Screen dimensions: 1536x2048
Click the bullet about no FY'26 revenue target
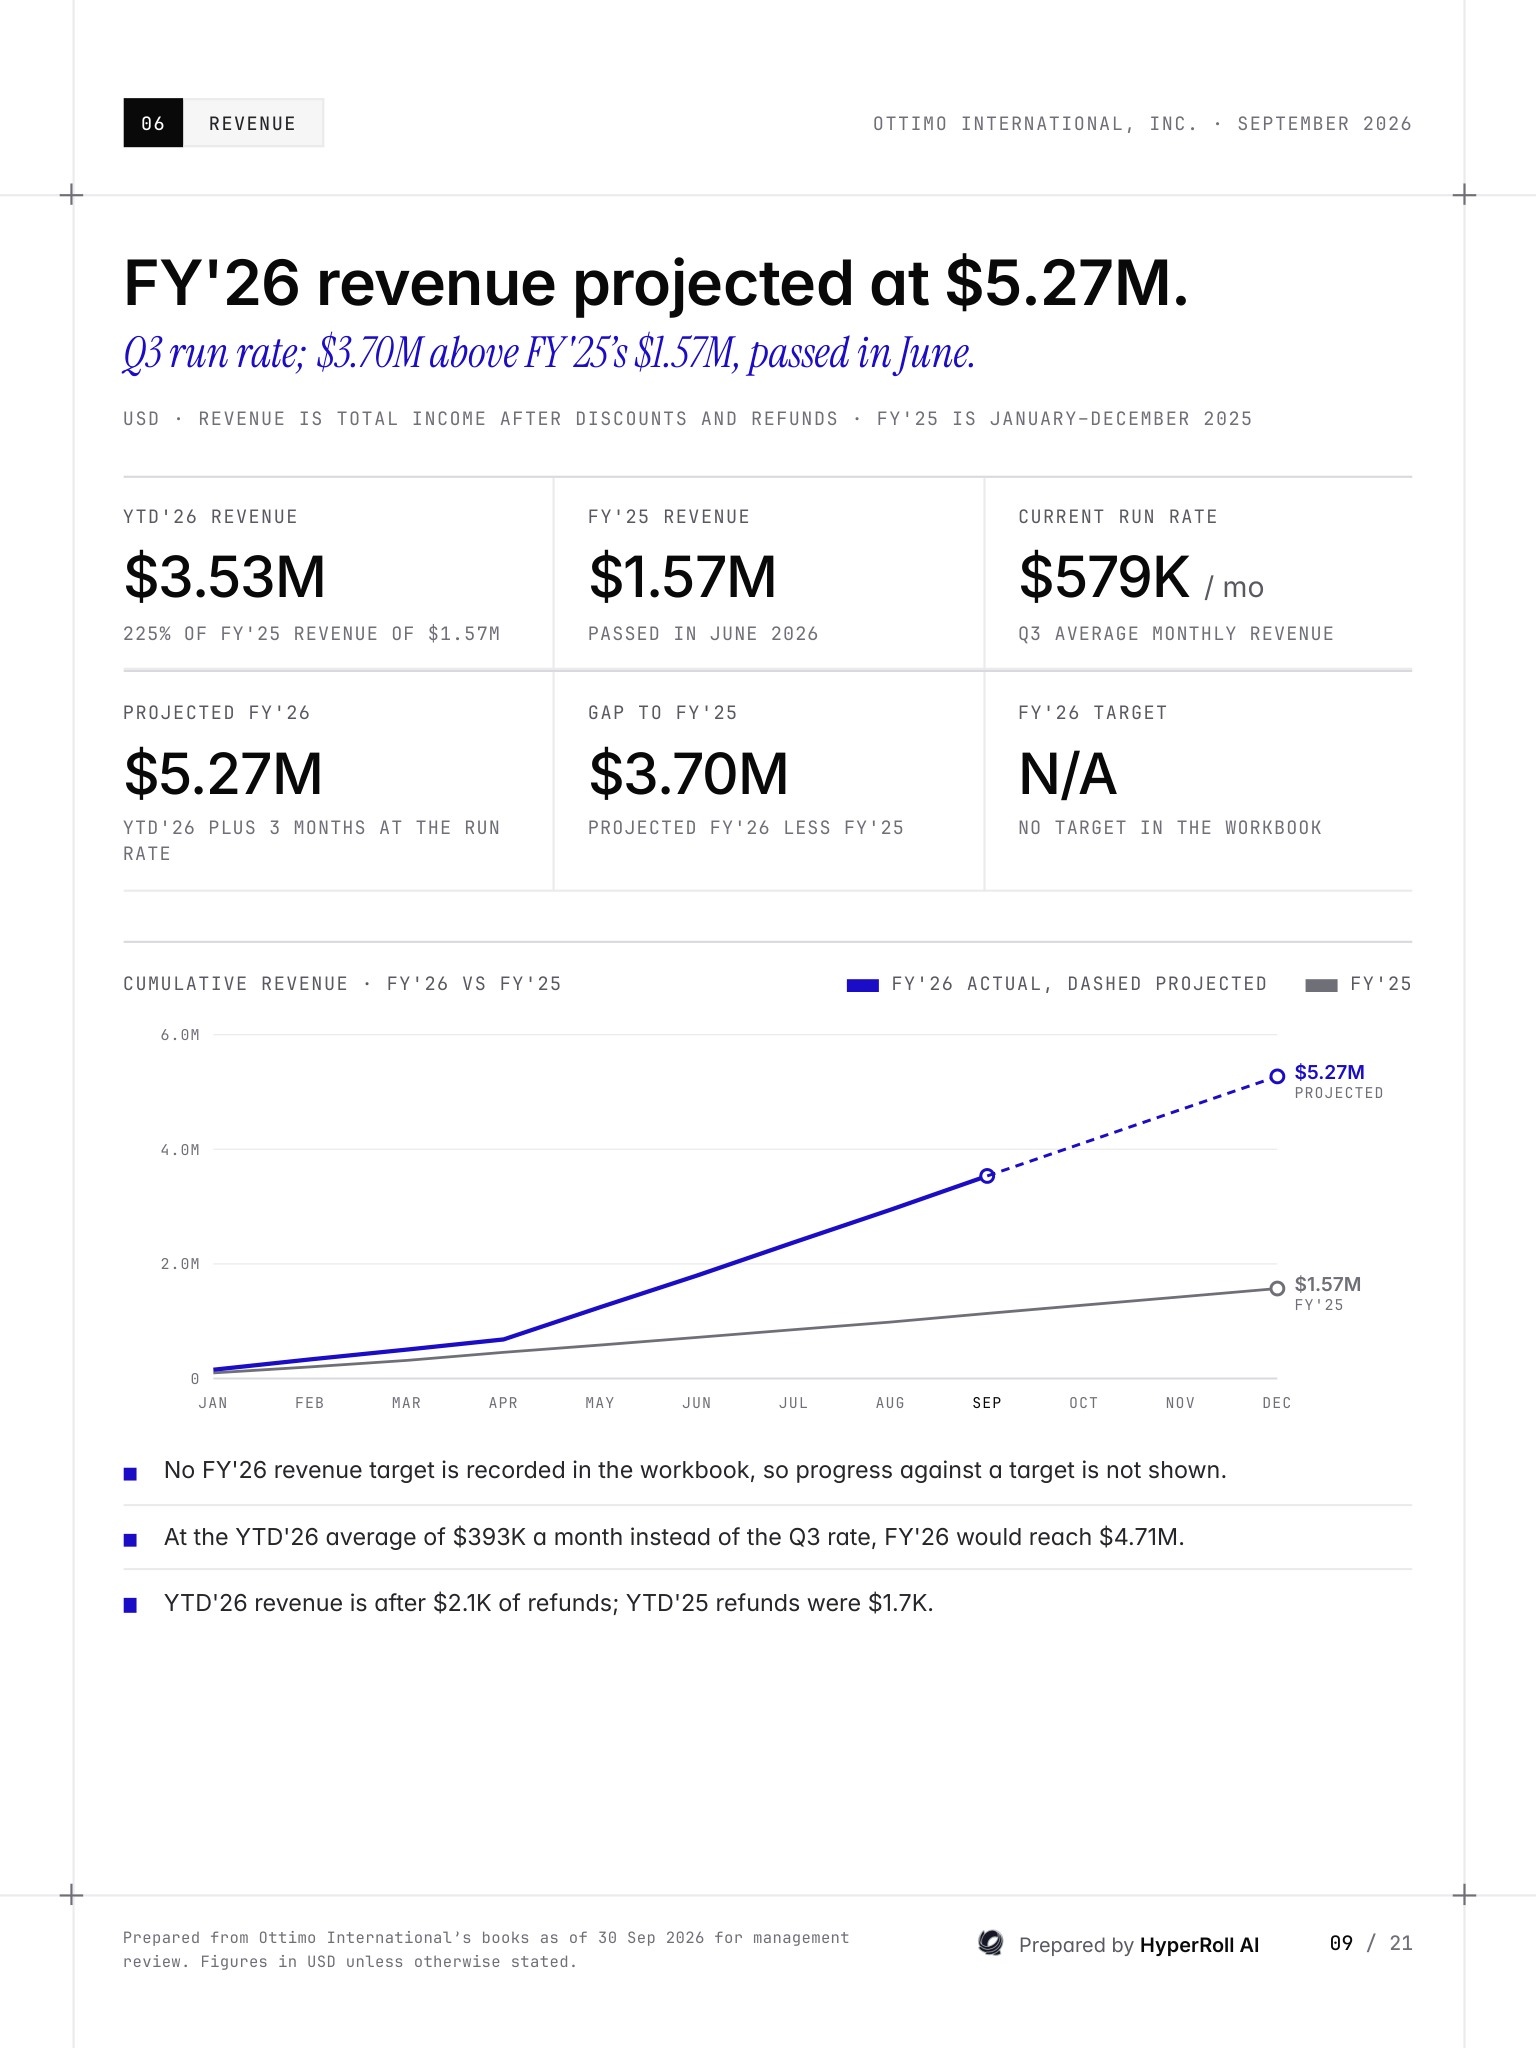[695, 1470]
